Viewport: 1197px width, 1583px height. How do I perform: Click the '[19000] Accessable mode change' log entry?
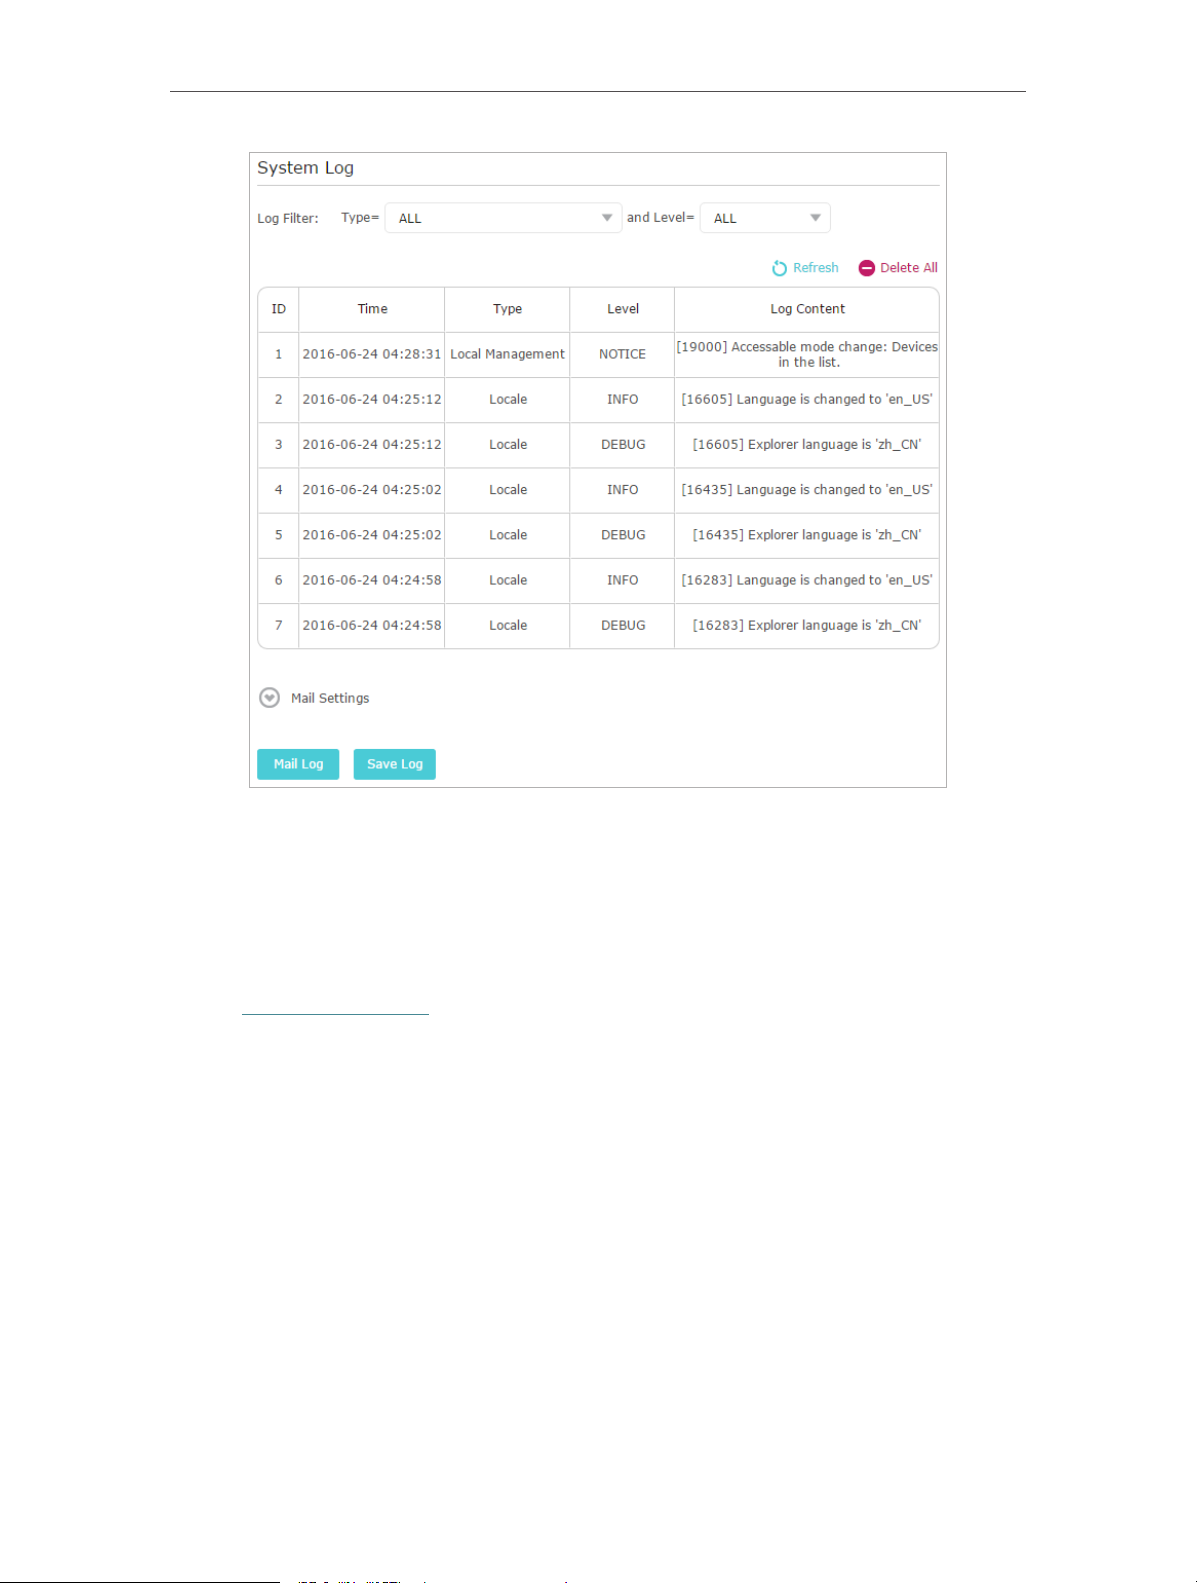pos(807,354)
